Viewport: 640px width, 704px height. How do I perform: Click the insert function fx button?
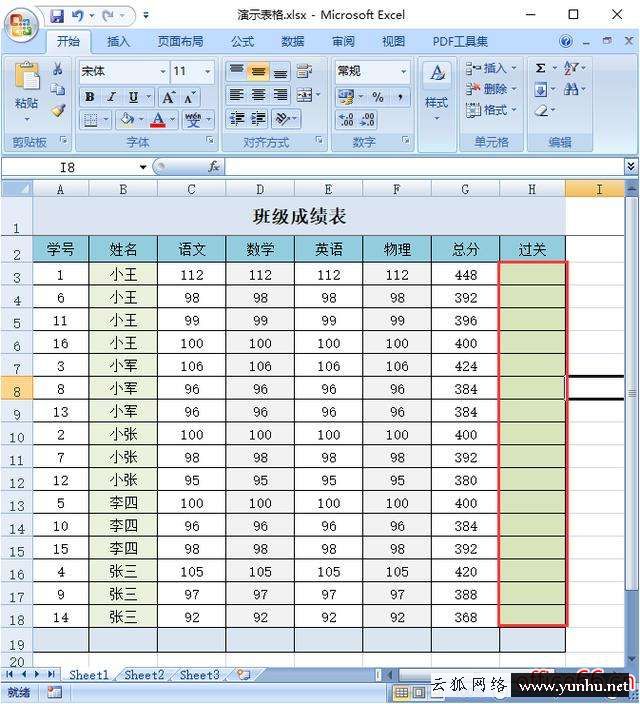(214, 167)
